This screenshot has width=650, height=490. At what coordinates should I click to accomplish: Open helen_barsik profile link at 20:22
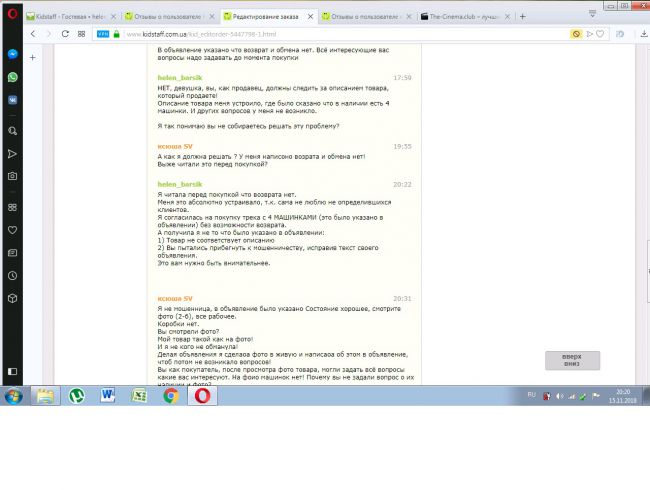(x=180, y=185)
